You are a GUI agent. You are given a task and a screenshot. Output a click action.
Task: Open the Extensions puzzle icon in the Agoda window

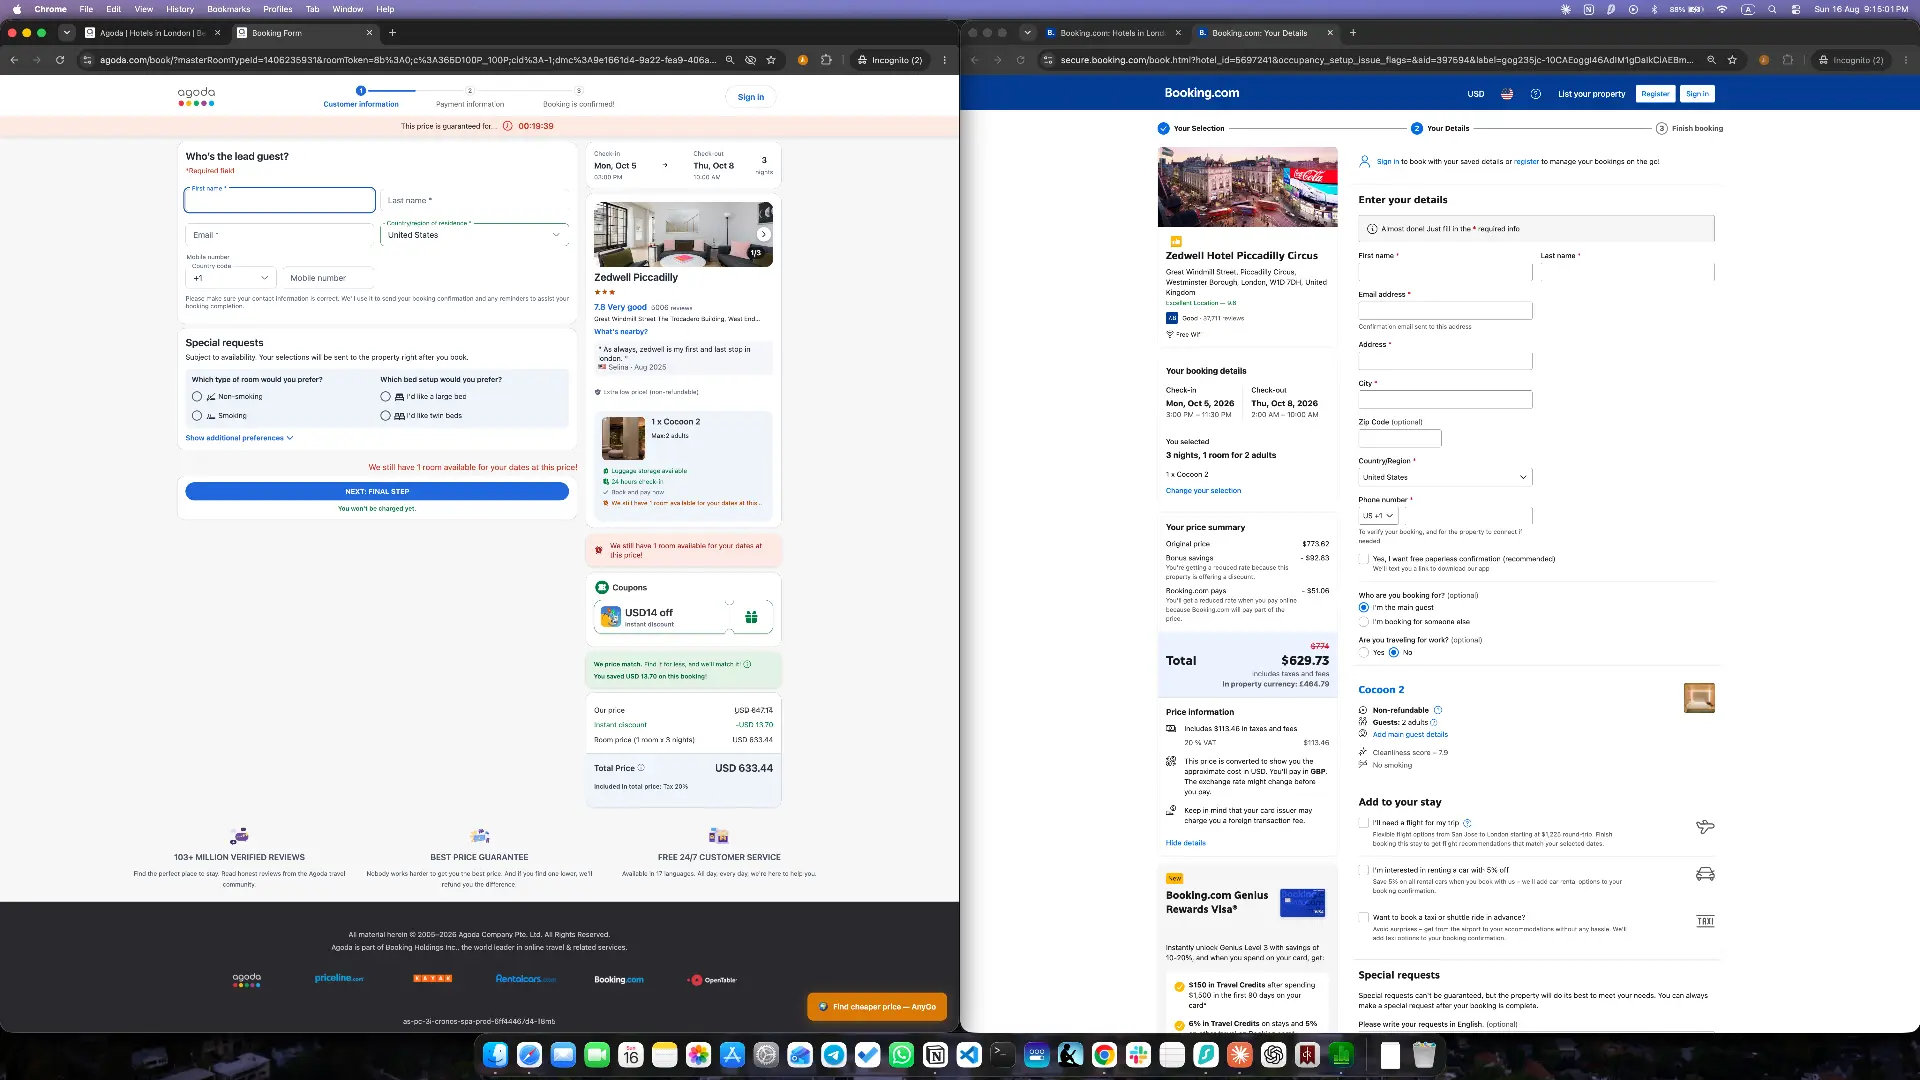tap(826, 60)
